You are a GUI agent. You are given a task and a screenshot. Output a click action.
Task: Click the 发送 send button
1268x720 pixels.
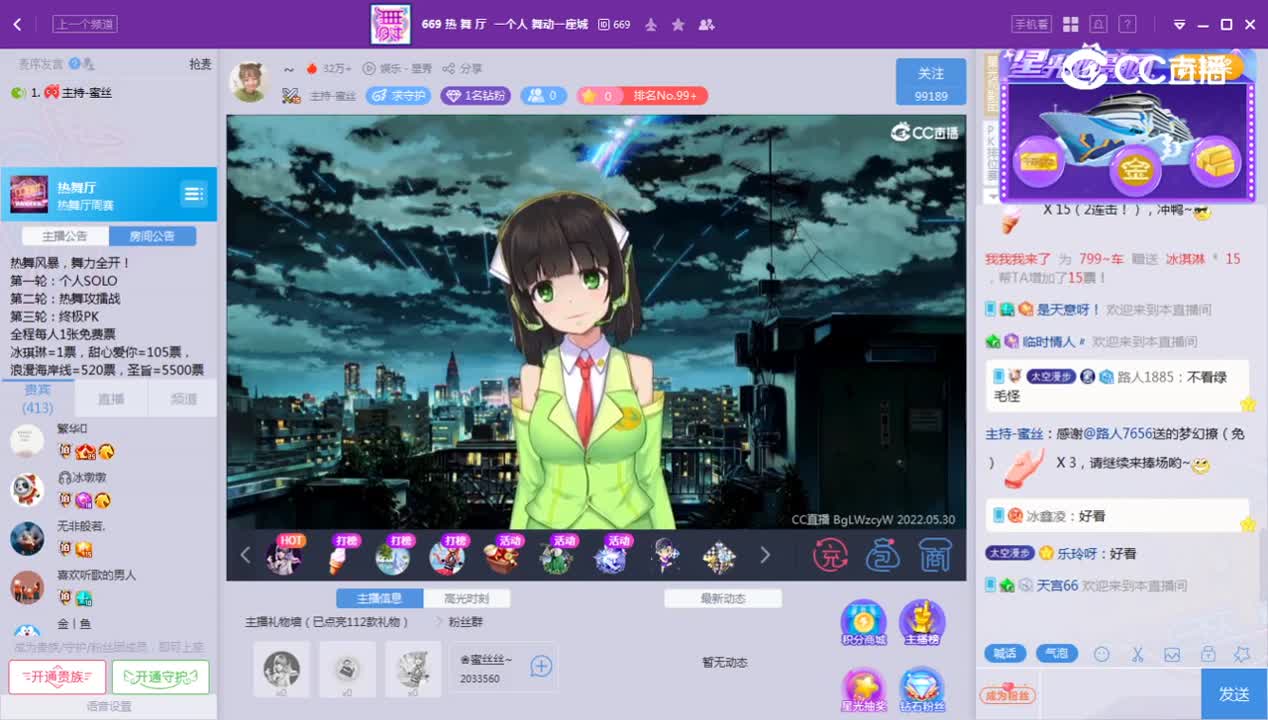pyautogui.click(x=1234, y=694)
